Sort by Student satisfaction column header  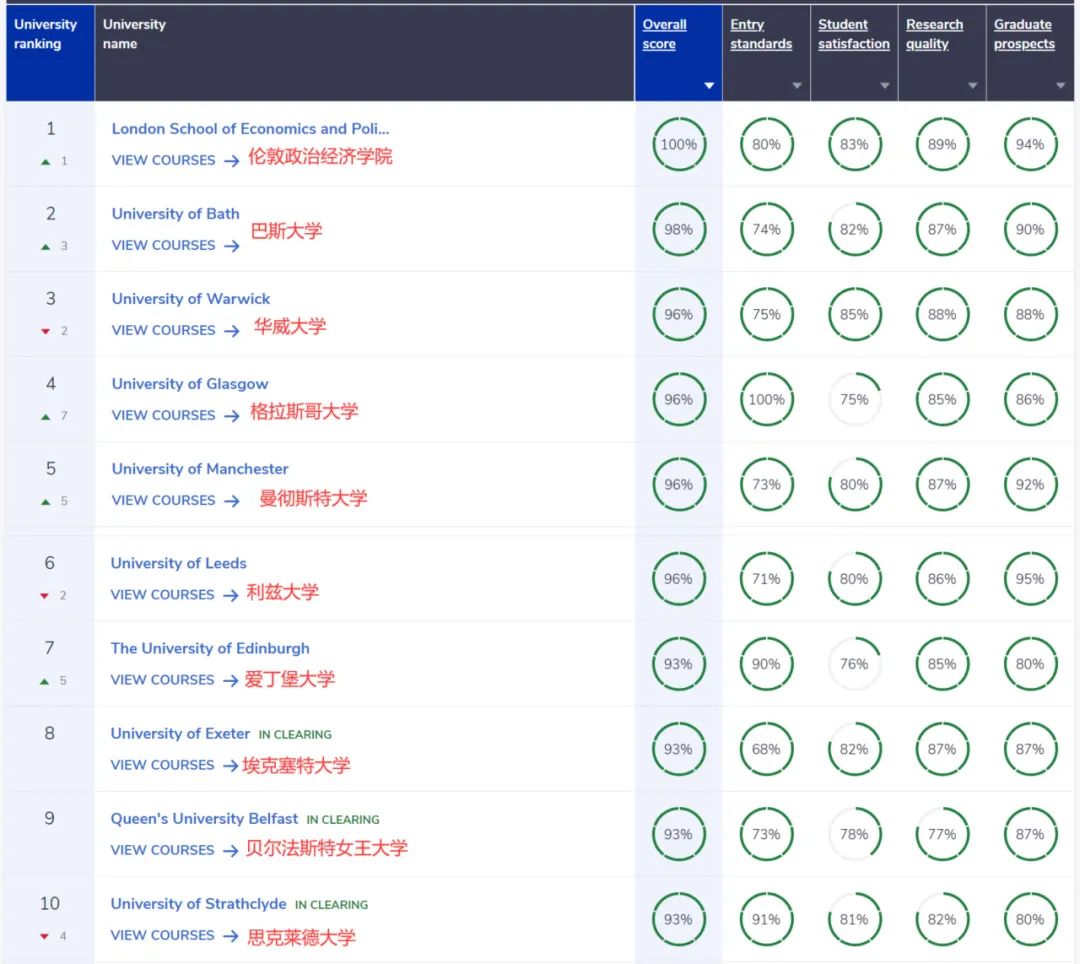[853, 34]
